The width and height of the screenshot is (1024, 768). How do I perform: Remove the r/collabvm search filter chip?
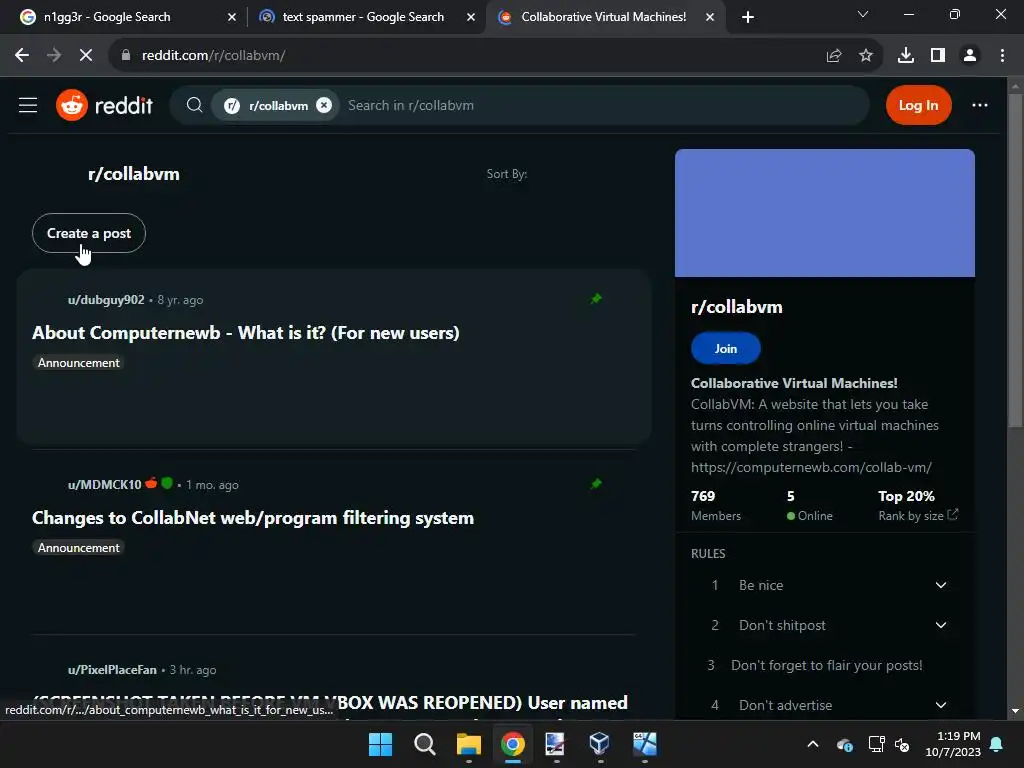[324, 105]
